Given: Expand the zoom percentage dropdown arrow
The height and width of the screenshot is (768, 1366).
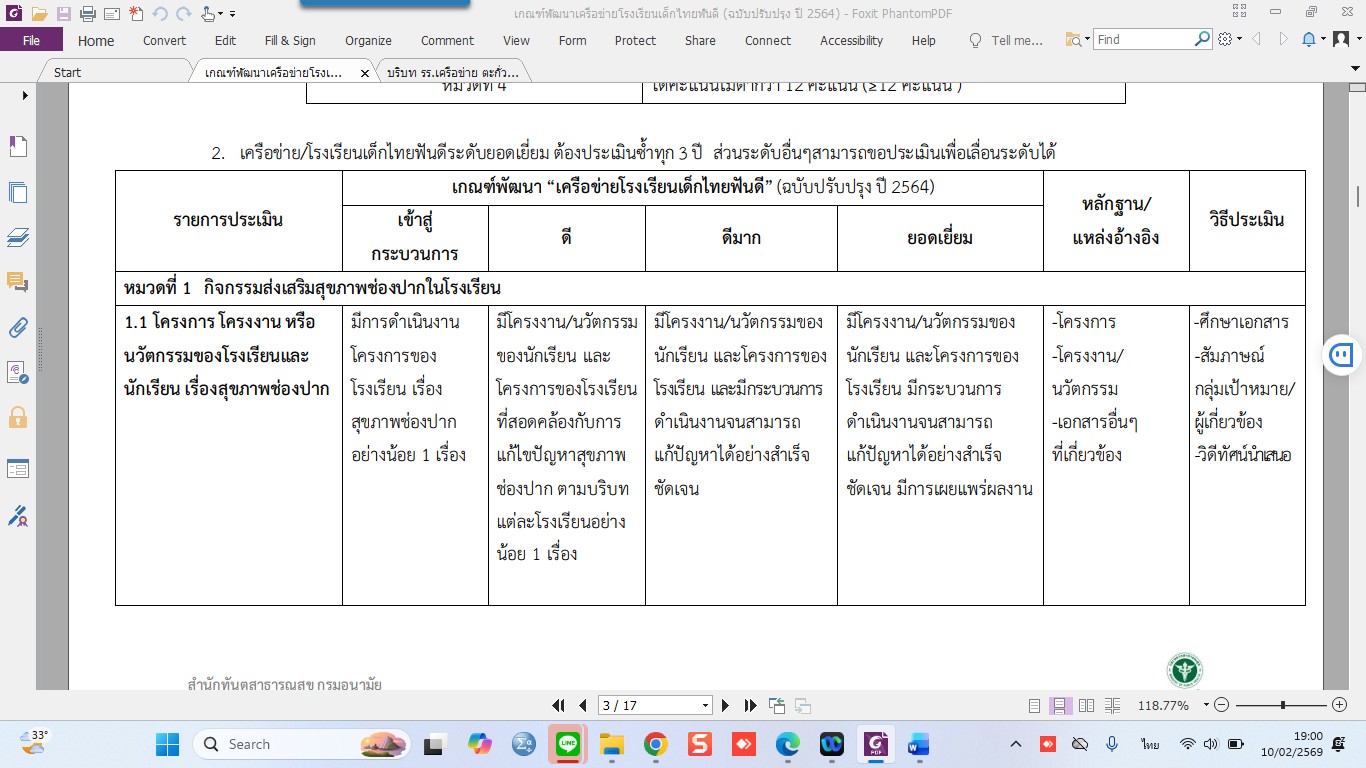Looking at the screenshot, I should 1206,705.
